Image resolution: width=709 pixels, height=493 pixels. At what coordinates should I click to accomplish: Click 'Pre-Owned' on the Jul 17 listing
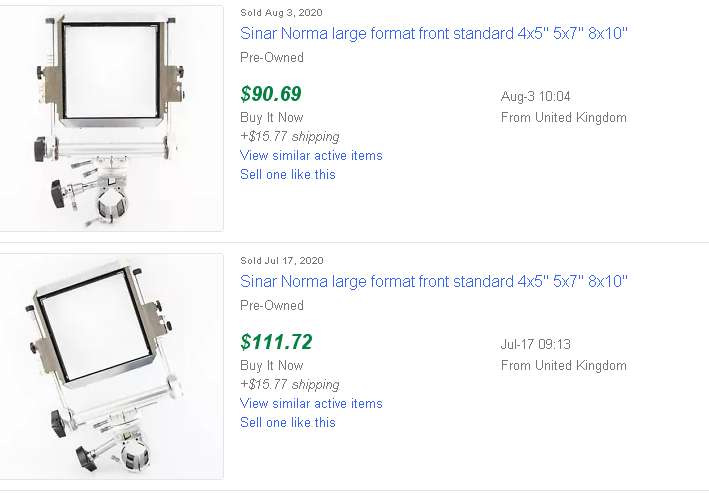click(x=272, y=305)
